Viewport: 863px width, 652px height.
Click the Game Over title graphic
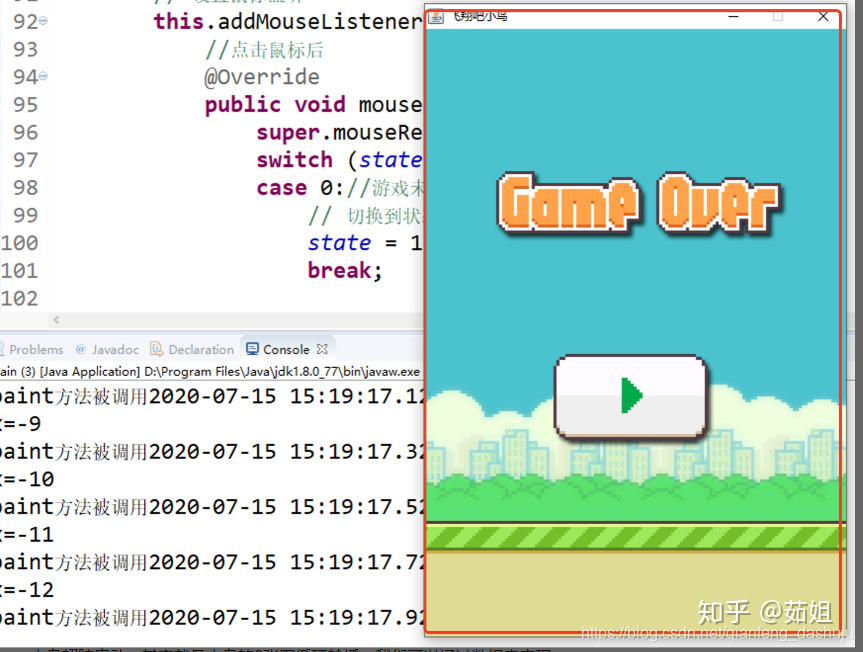point(638,202)
